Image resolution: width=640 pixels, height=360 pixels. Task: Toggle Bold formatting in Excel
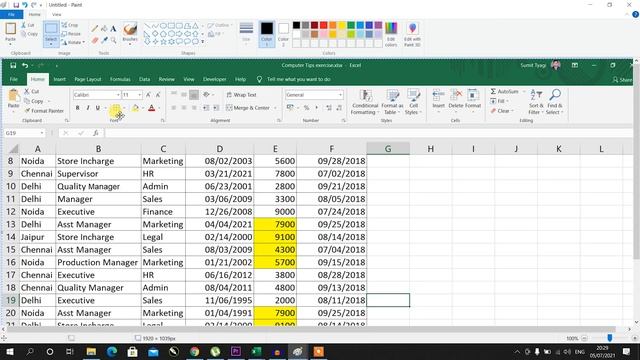coord(78,108)
